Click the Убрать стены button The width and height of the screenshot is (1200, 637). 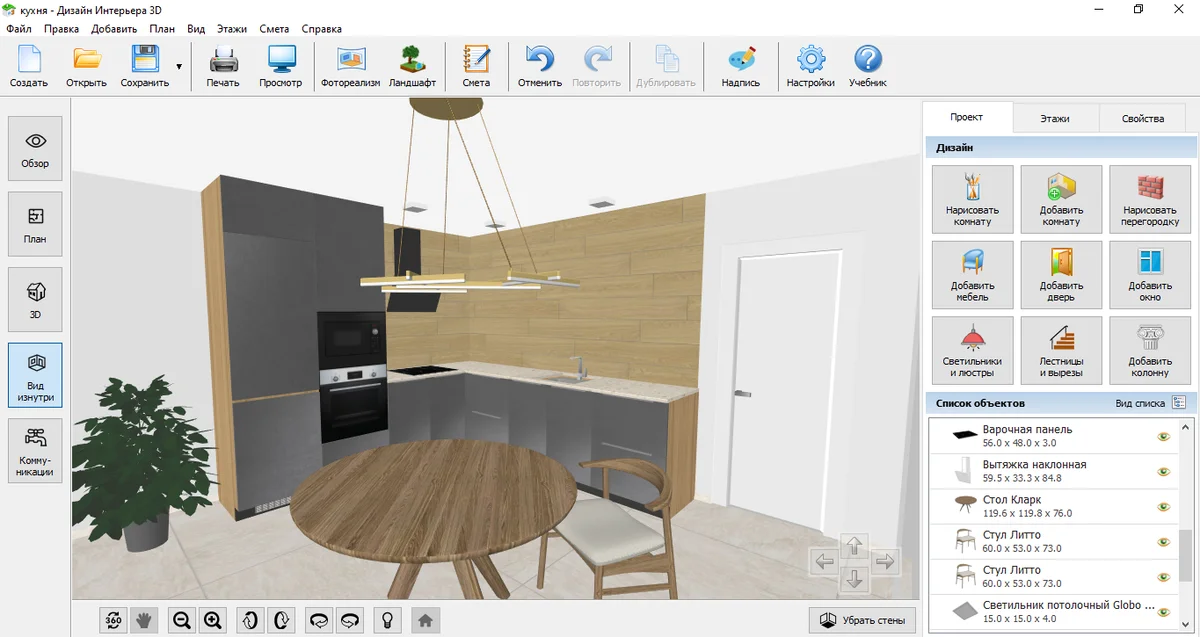(x=861, y=621)
